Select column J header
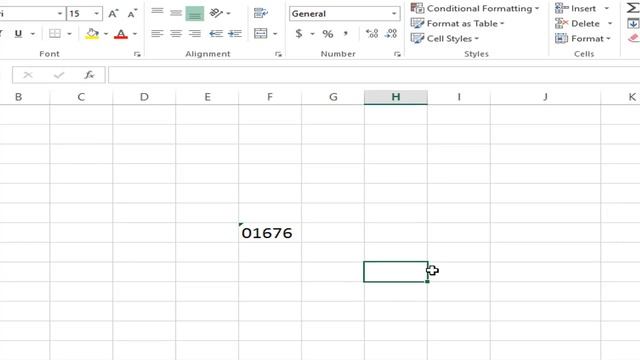640x360 pixels. coord(545,97)
